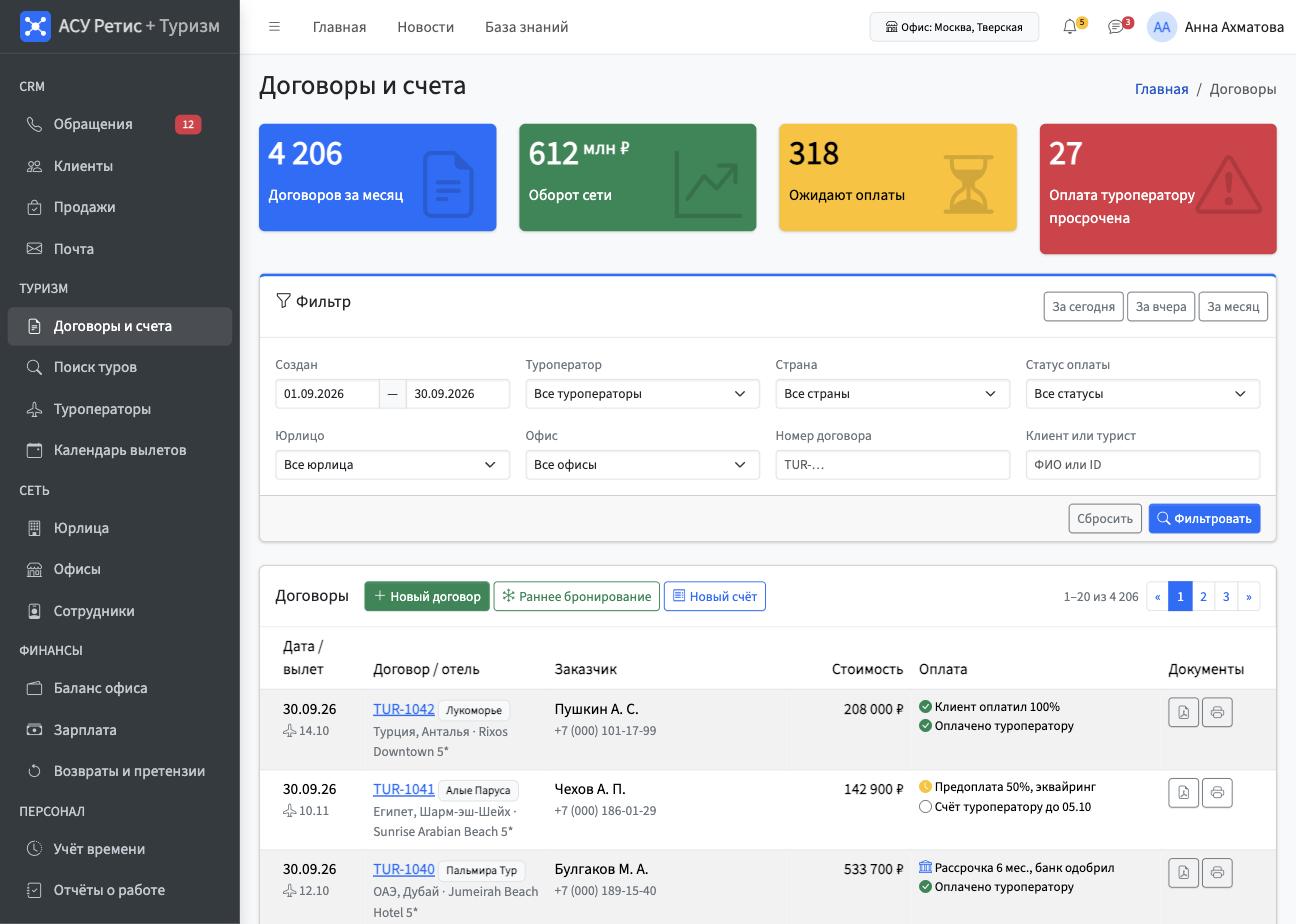Screen dimensions: 1296x924
Task: Print documents for TUR-1040
Action: 1217,872
